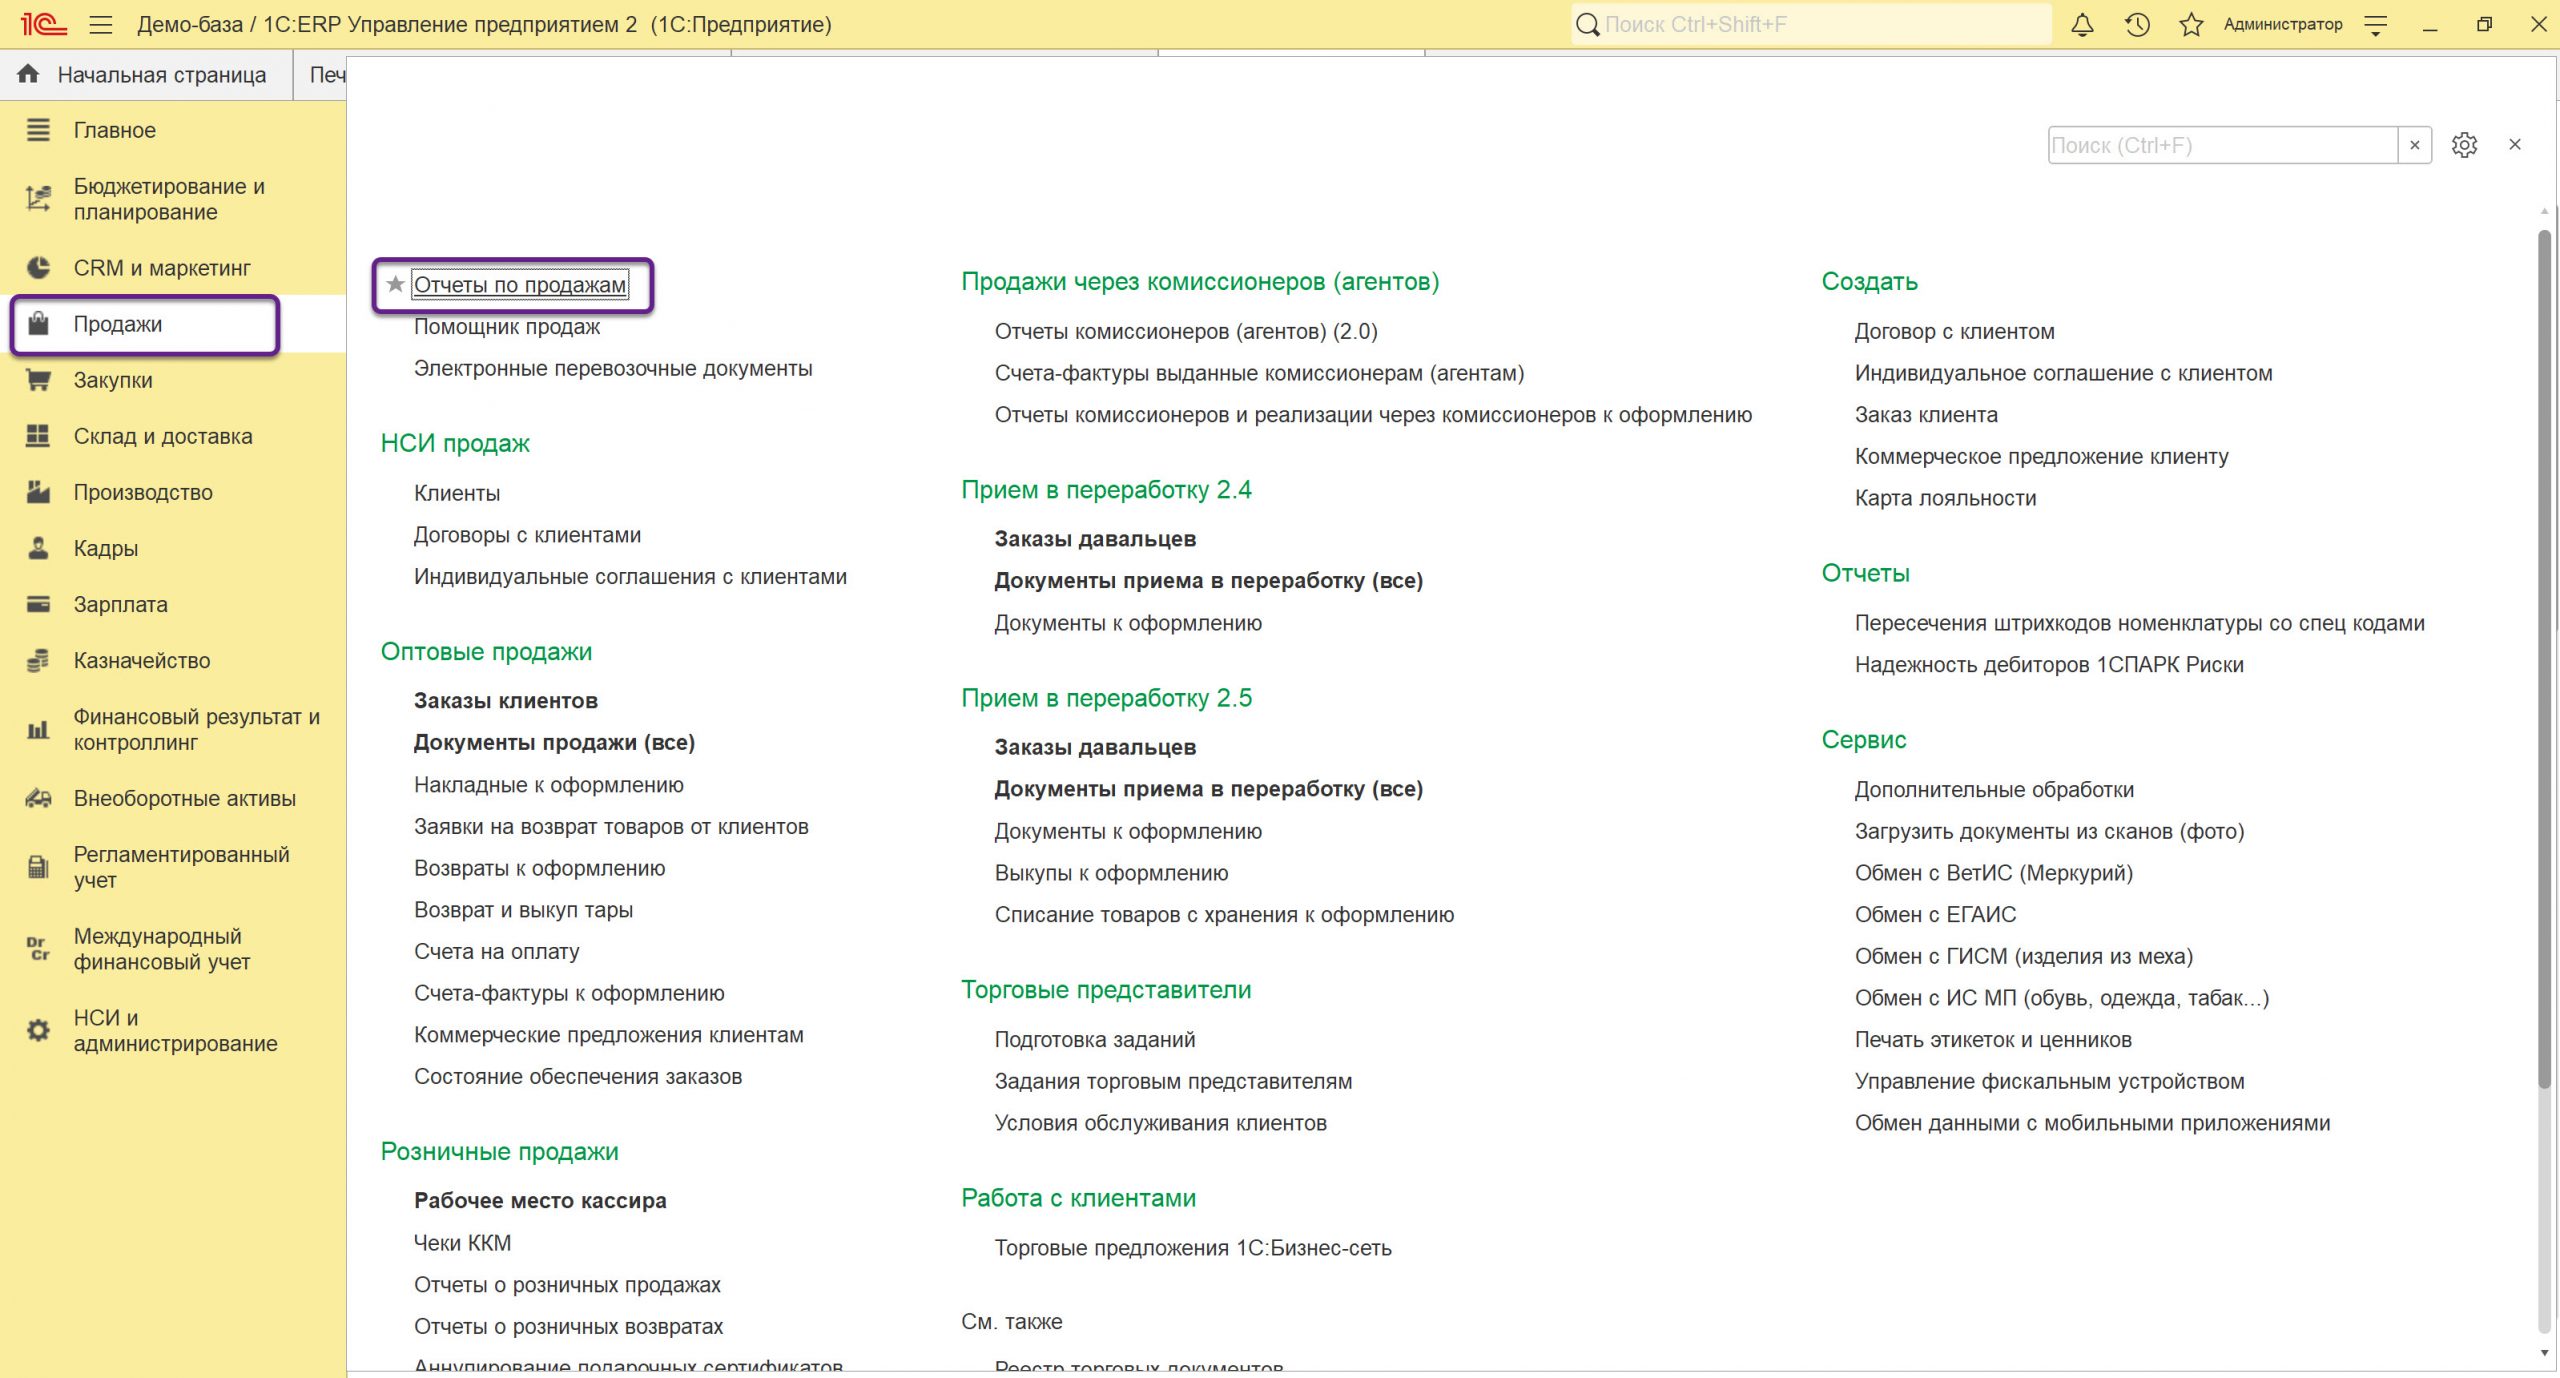Click the Казначейство coins icon
The height and width of the screenshot is (1378, 2560).
point(38,660)
